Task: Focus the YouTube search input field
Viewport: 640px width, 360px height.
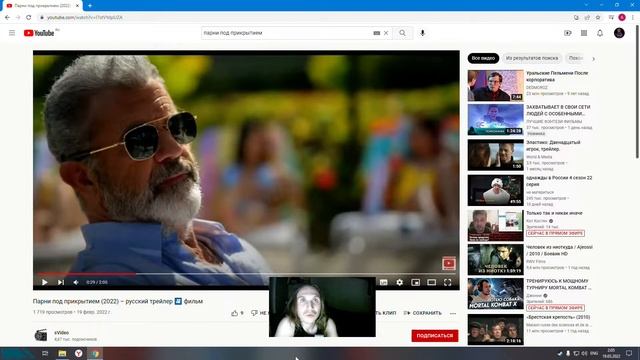Action: point(286,33)
